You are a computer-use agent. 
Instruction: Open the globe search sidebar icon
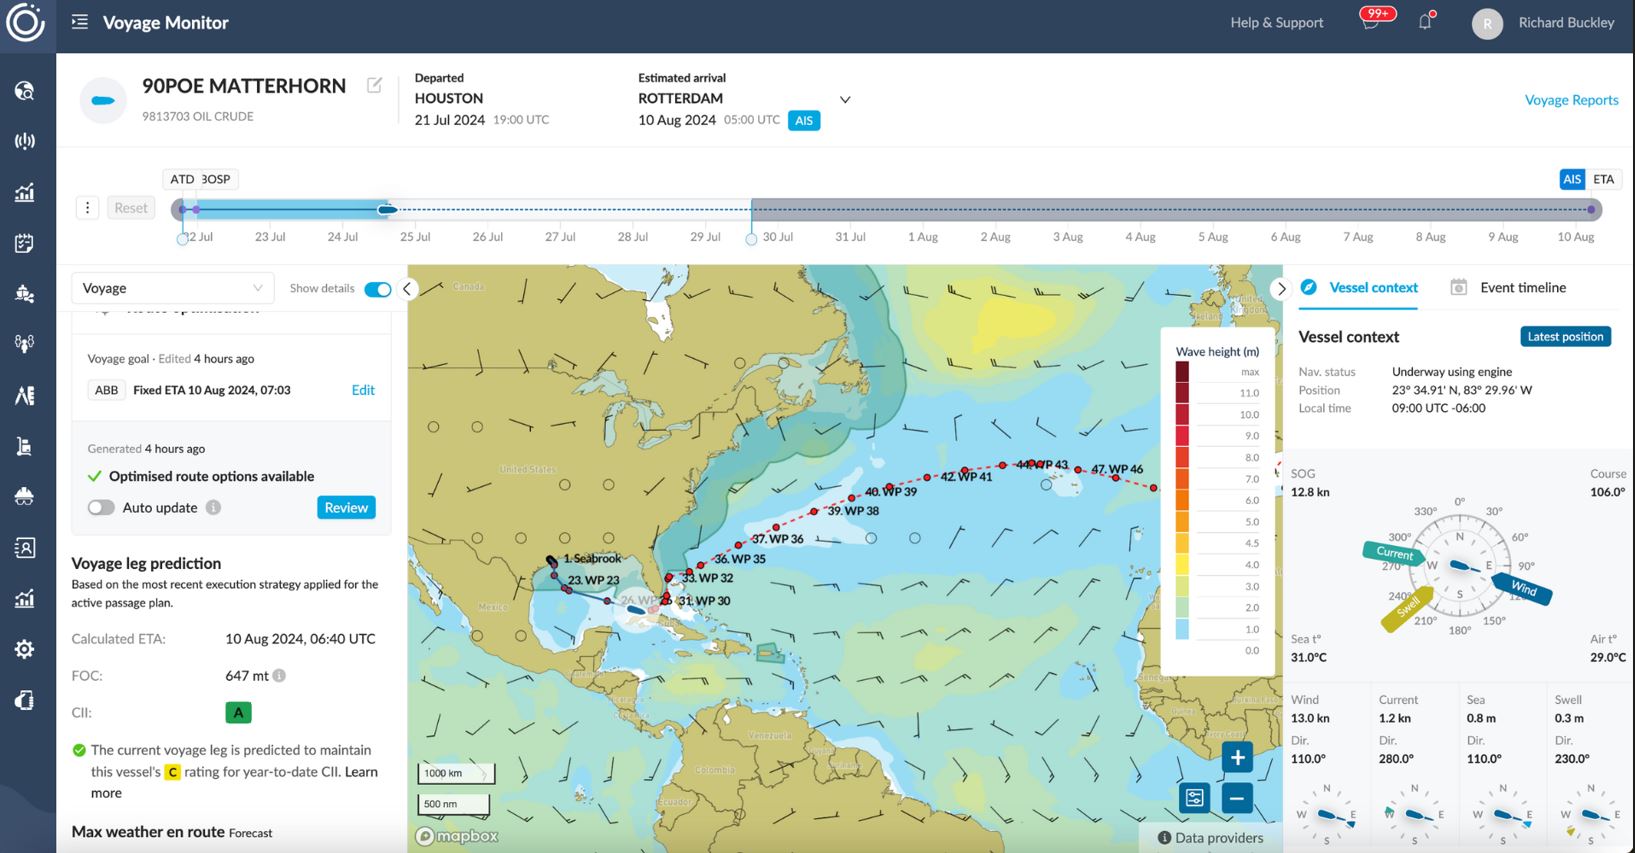[x=25, y=91]
